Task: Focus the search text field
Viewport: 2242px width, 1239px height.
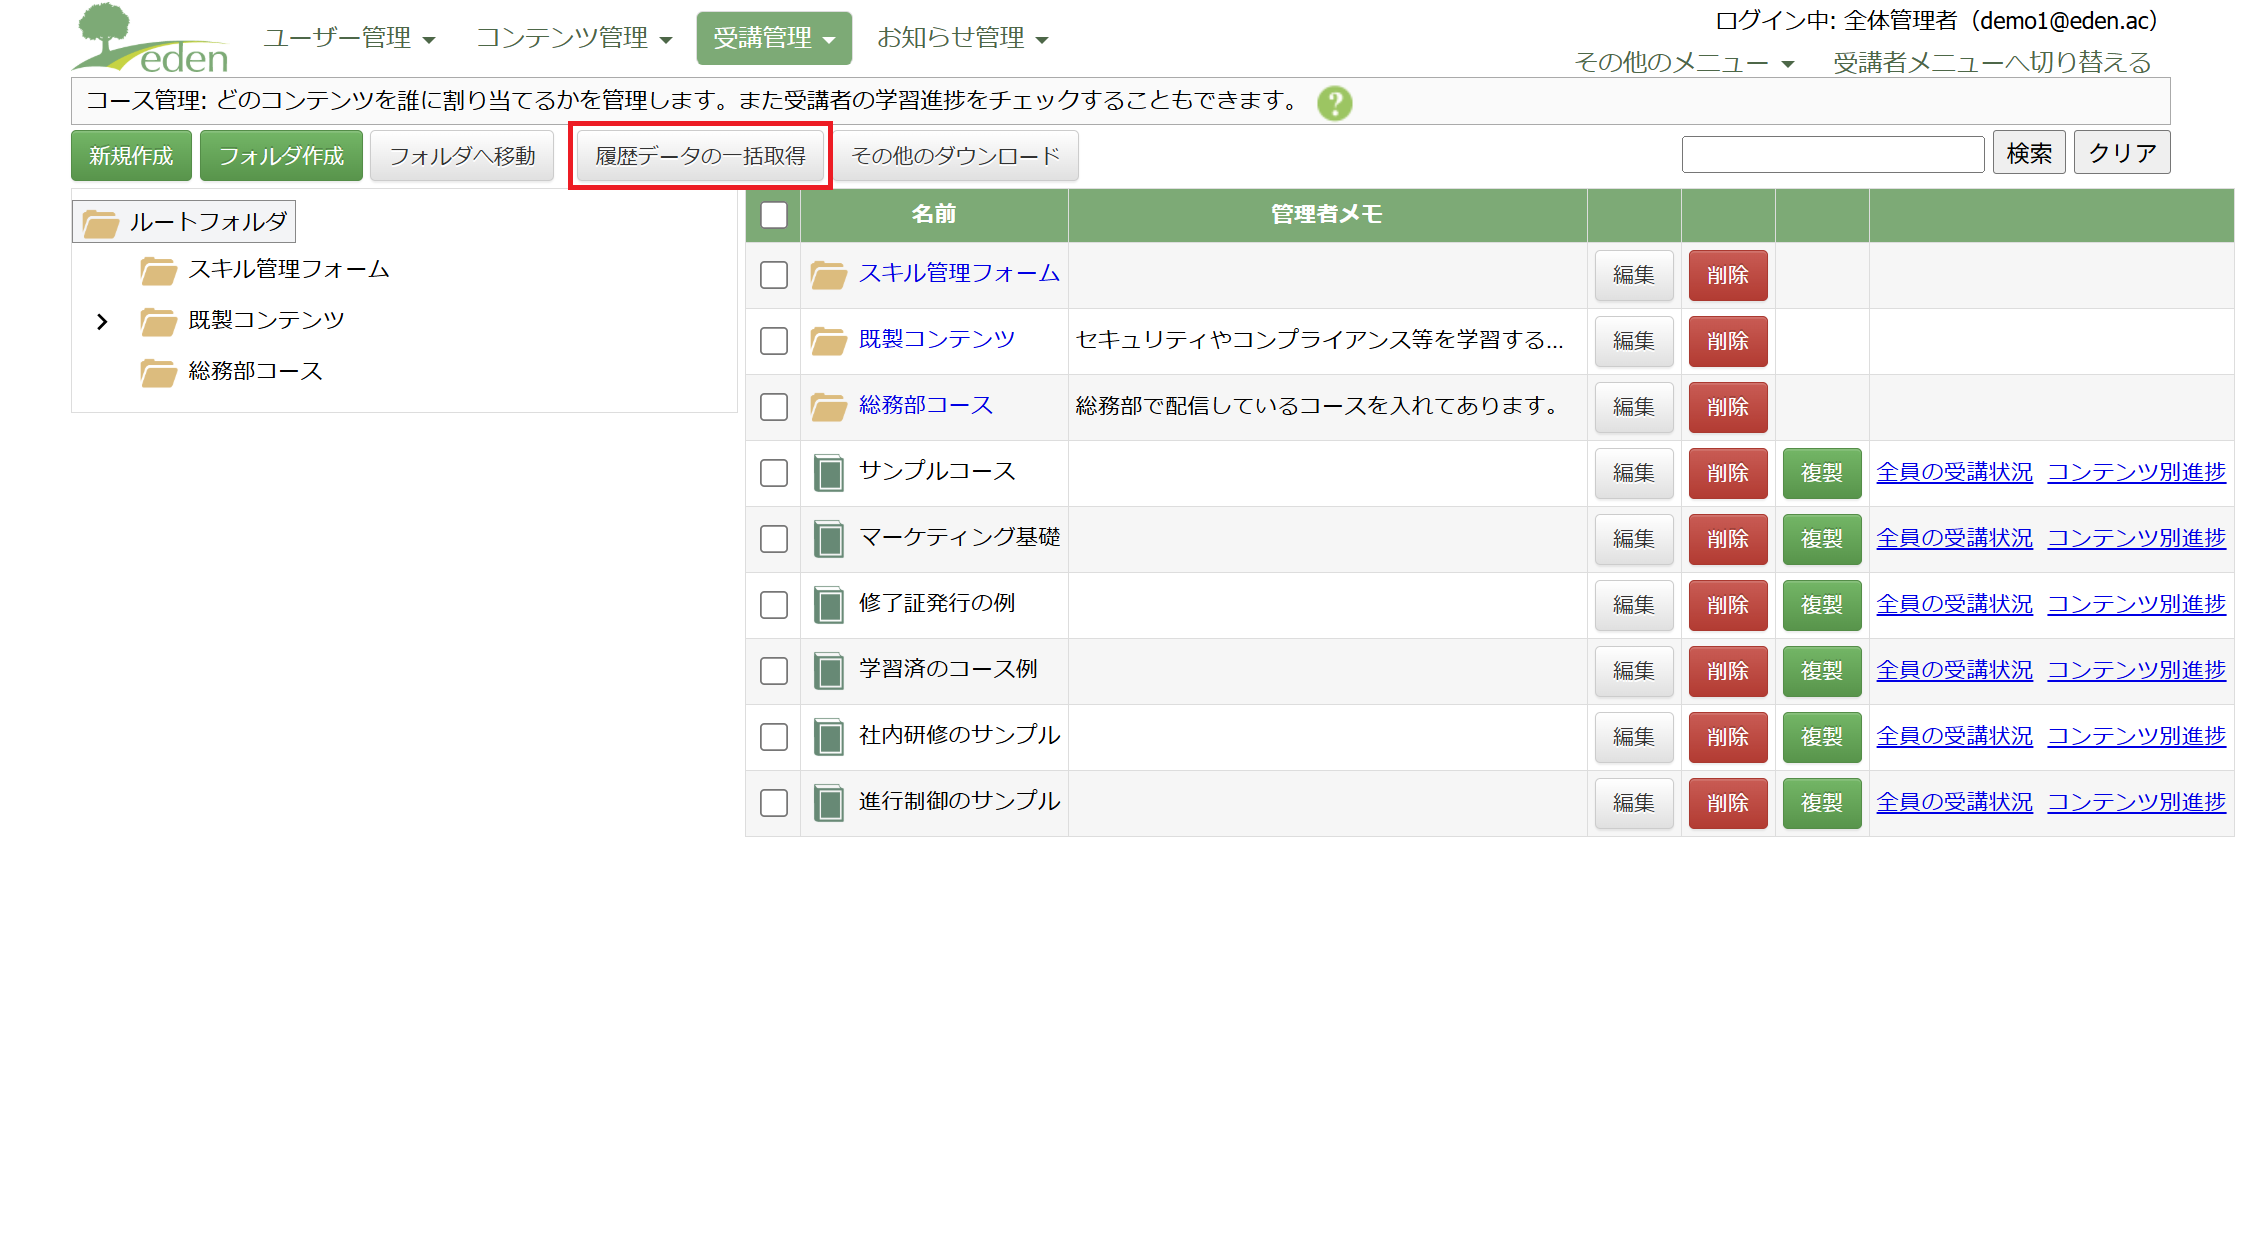Action: [x=1833, y=154]
